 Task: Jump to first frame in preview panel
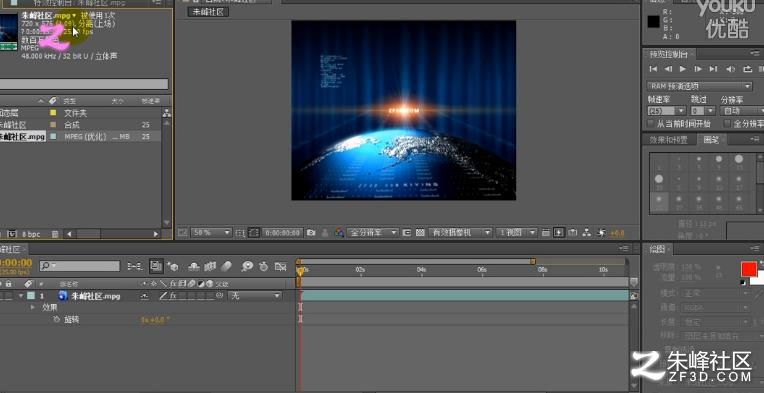coord(653,69)
